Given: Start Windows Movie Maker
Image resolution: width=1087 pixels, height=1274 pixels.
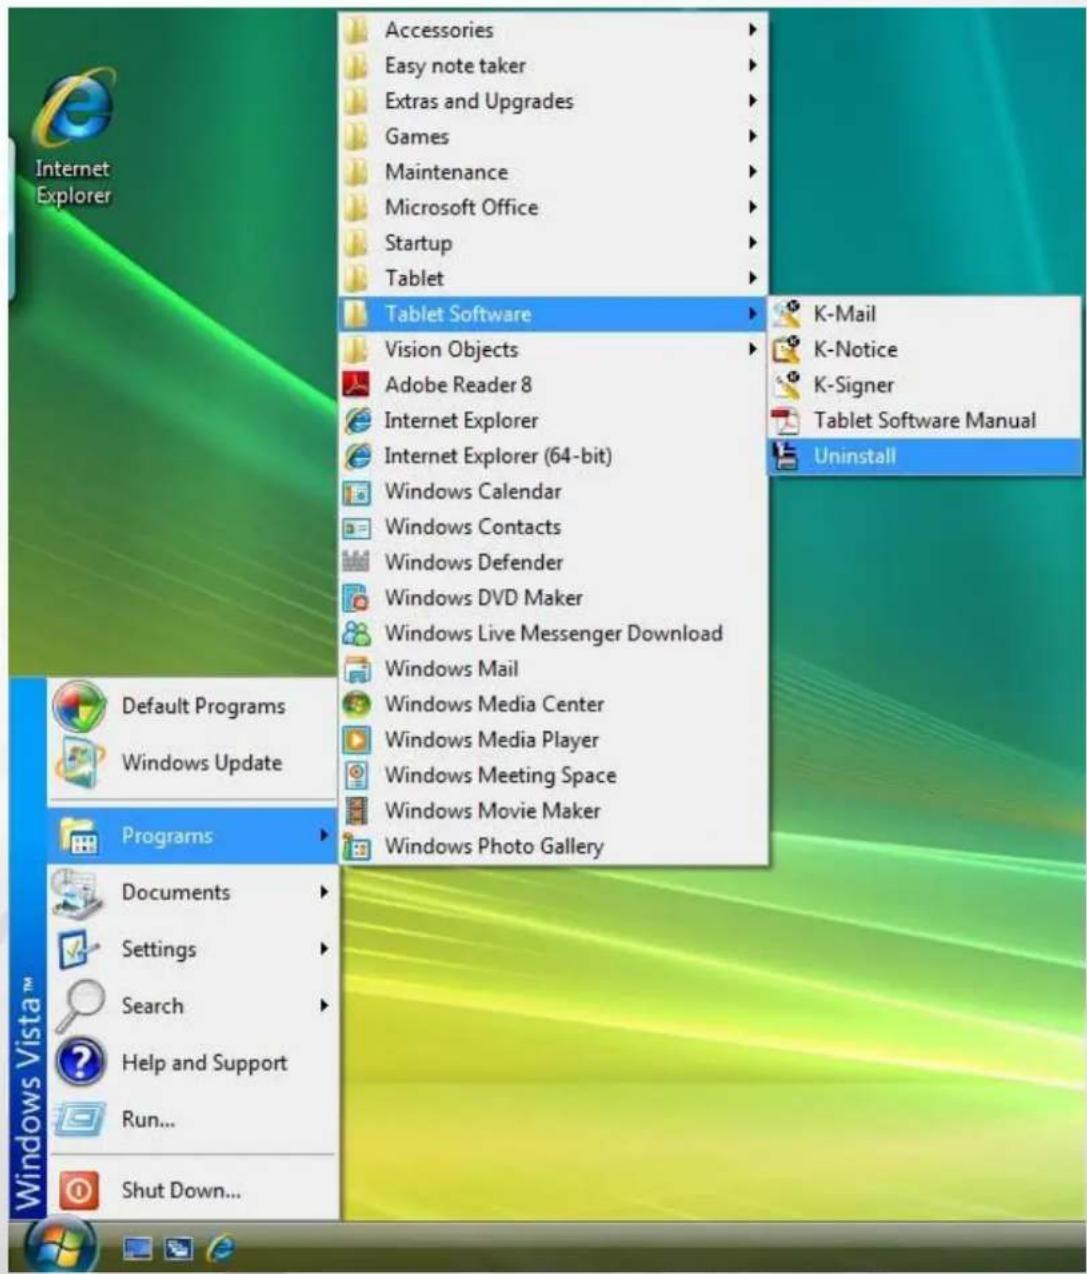Looking at the screenshot, I should point(553,811).
